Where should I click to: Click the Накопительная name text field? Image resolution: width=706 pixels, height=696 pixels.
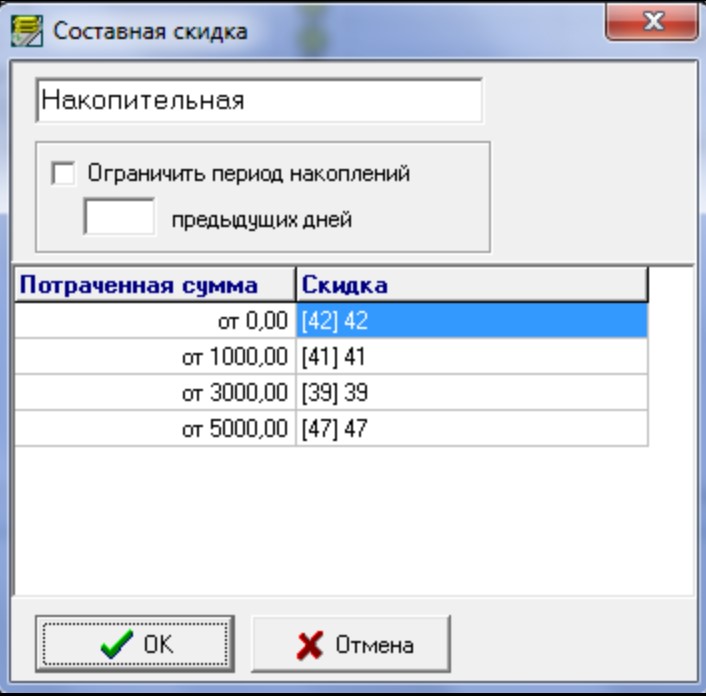click(258, 101)
